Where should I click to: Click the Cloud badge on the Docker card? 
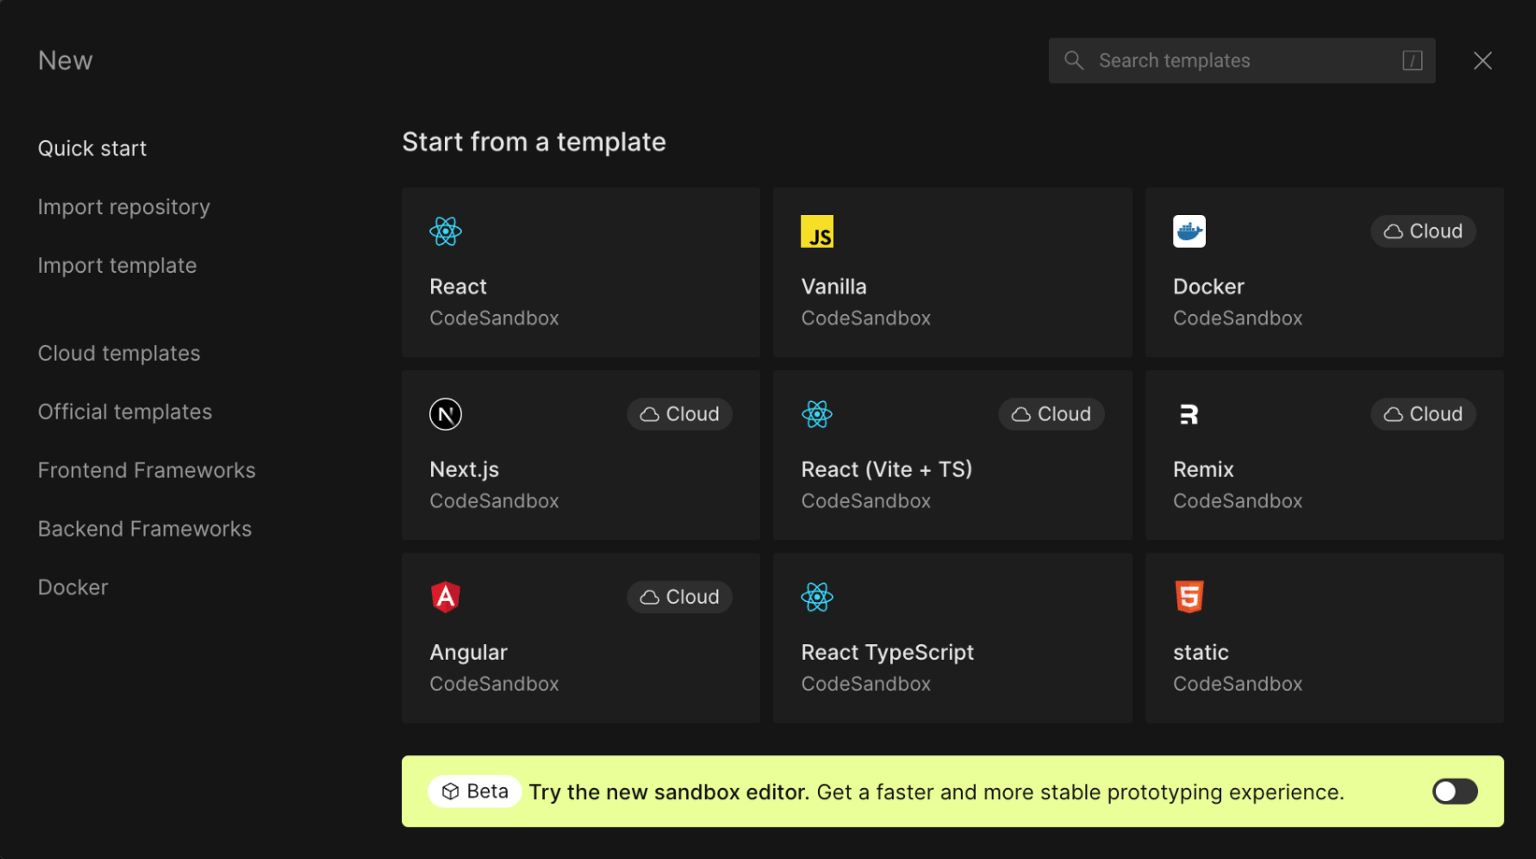point(1423,231)
